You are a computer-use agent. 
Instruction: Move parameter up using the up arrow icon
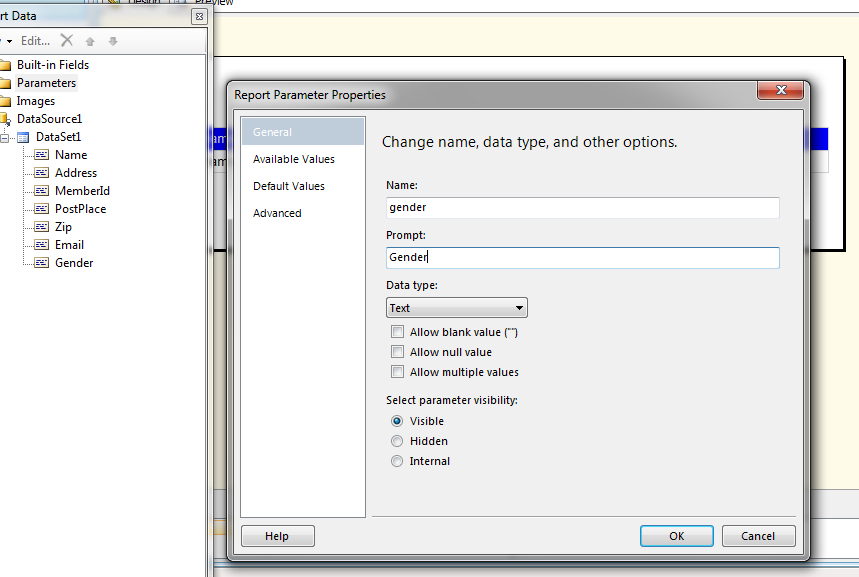tap(89, 41)
